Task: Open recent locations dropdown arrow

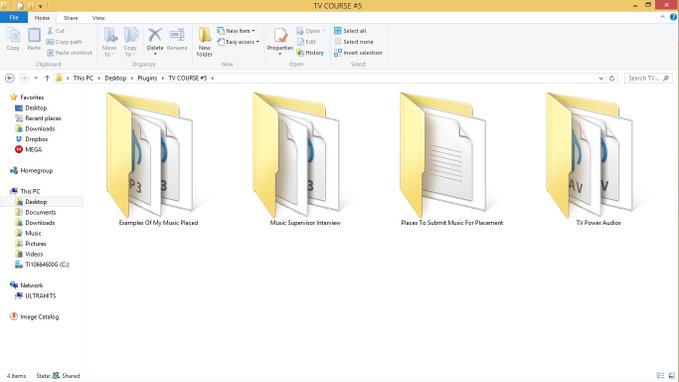Action: [36, 78]
